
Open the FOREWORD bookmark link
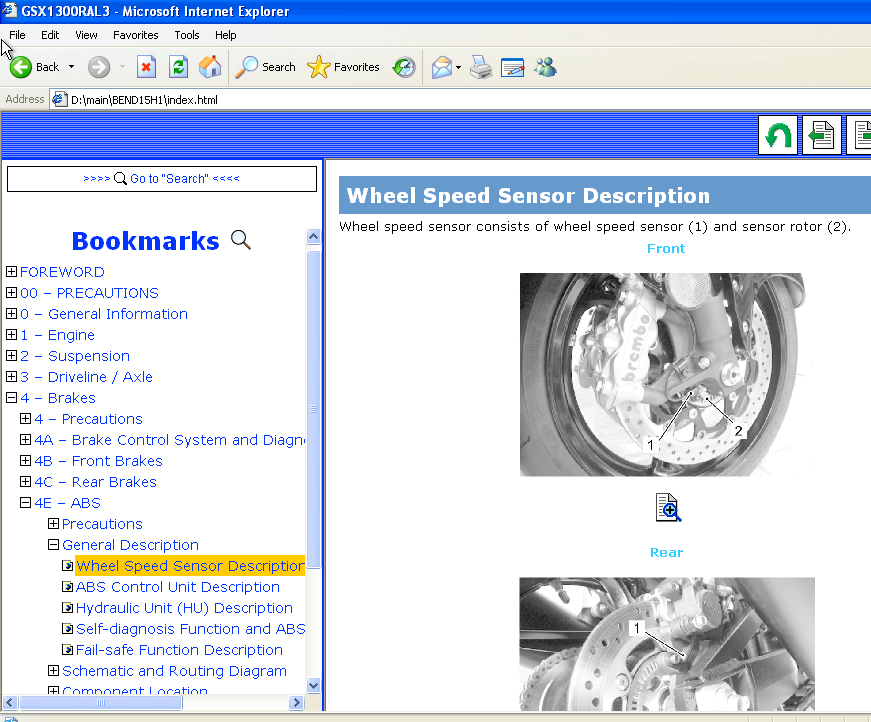(62, 272)
